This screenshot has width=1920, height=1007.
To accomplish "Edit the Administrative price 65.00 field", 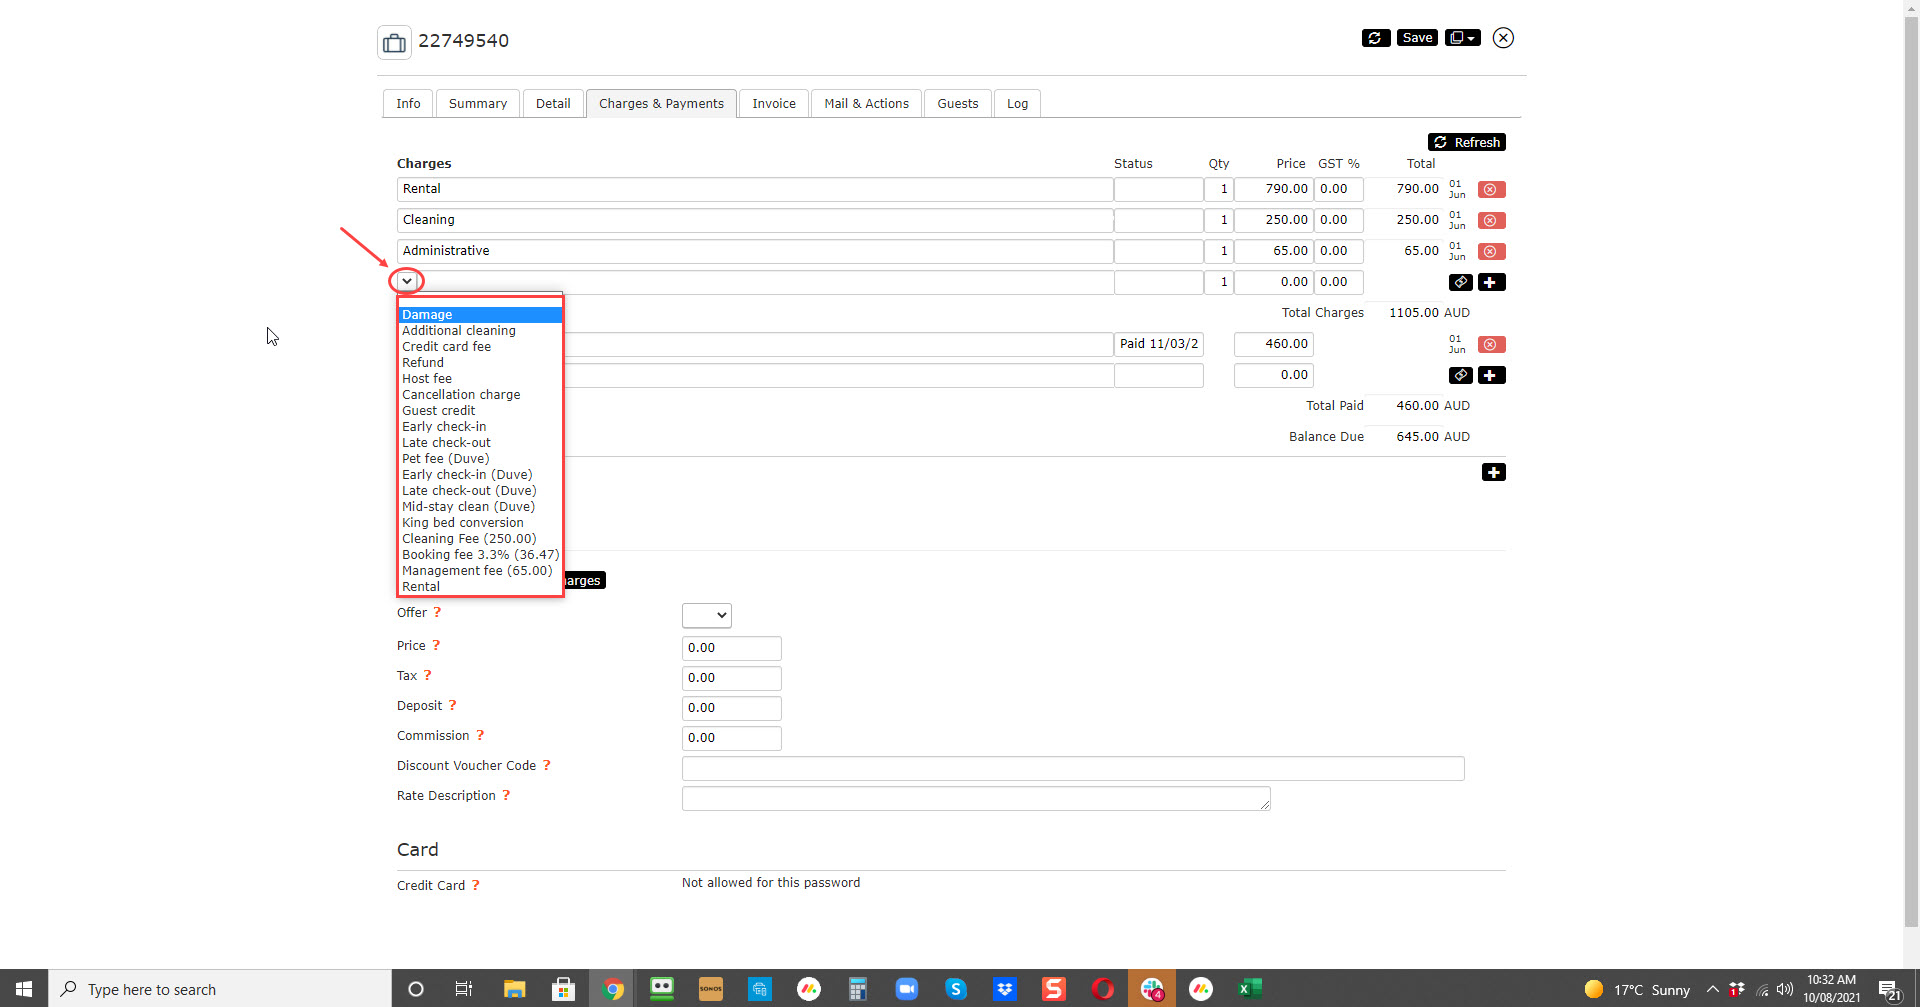I will [x=1273, y=252].
